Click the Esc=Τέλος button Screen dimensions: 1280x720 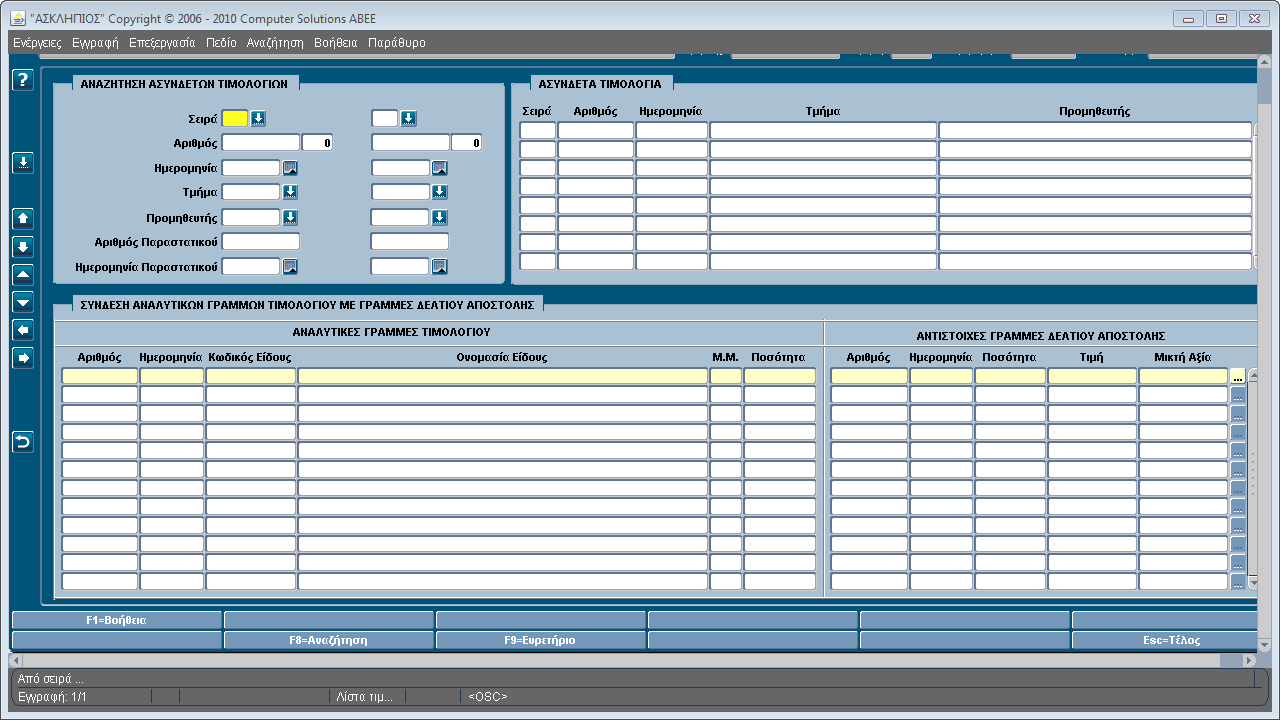tap(1164, 640)
